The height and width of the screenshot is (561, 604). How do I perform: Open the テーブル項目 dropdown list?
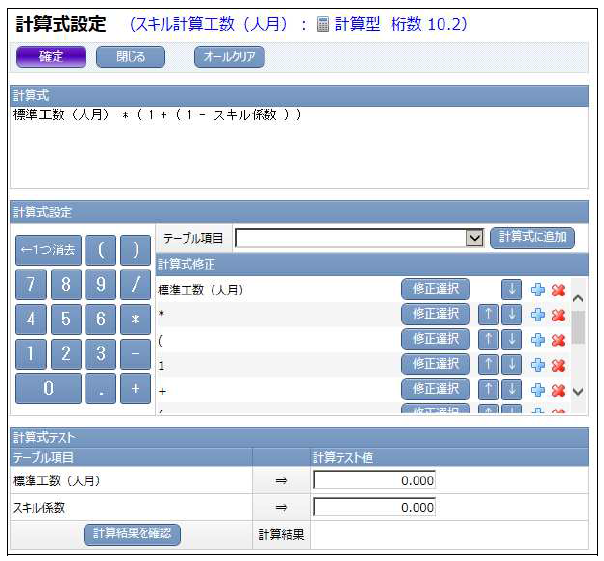[474, 238]
